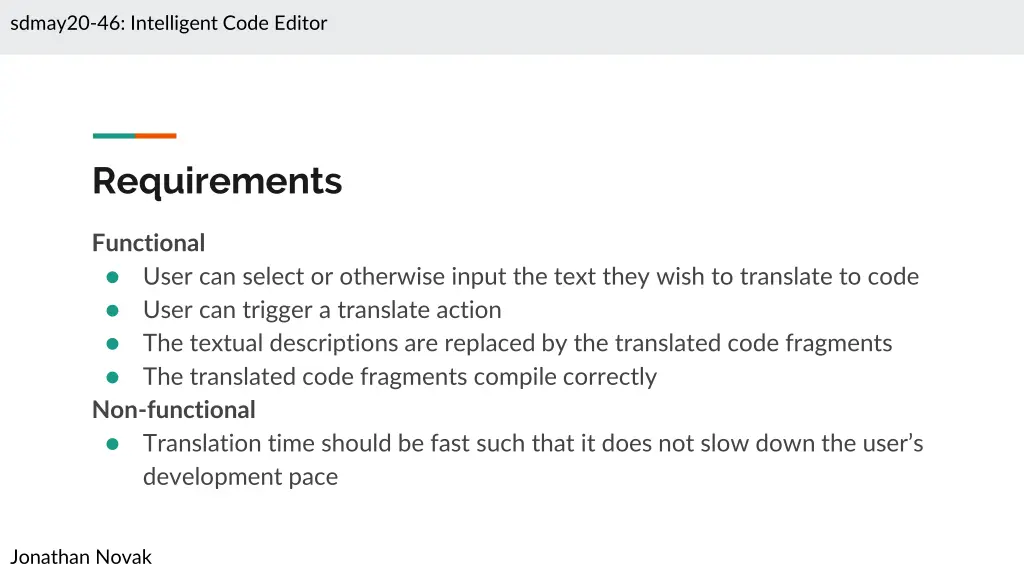Click the line starting "Translation time should be fast"
Viewport: 1024px width, 576px height.
click(532, 443)
